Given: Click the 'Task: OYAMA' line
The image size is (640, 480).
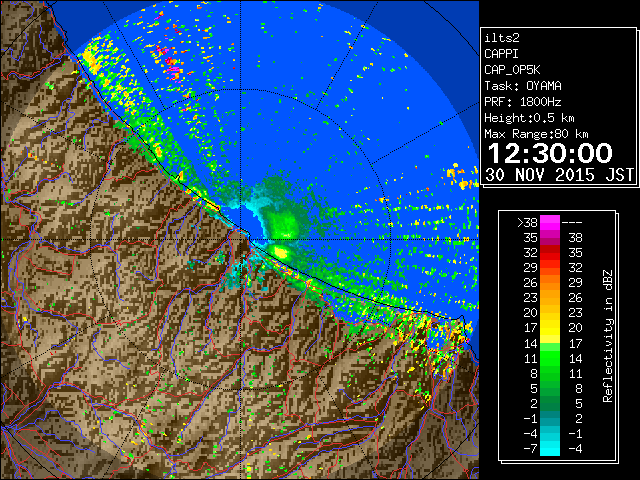Looking at the screenshot, I should click(x=523, y=86).
